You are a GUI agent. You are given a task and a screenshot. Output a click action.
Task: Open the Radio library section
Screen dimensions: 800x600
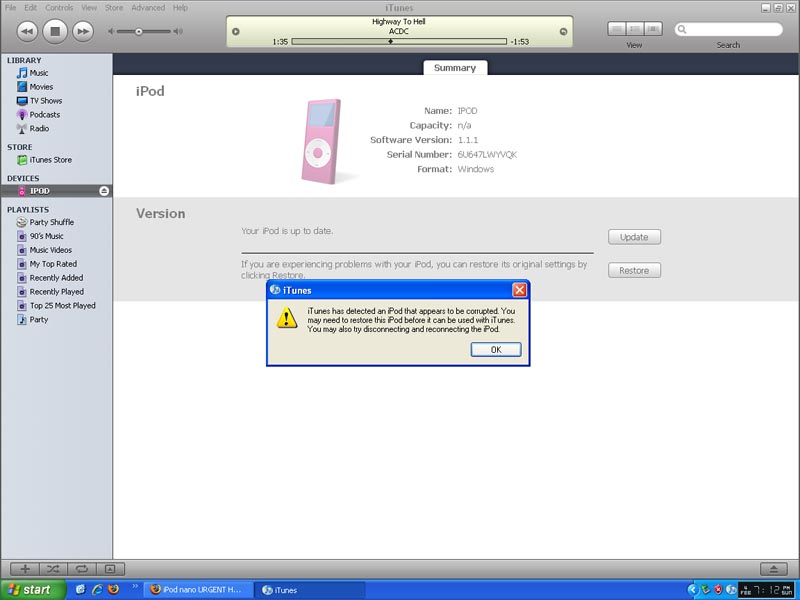tap(40, 128)
